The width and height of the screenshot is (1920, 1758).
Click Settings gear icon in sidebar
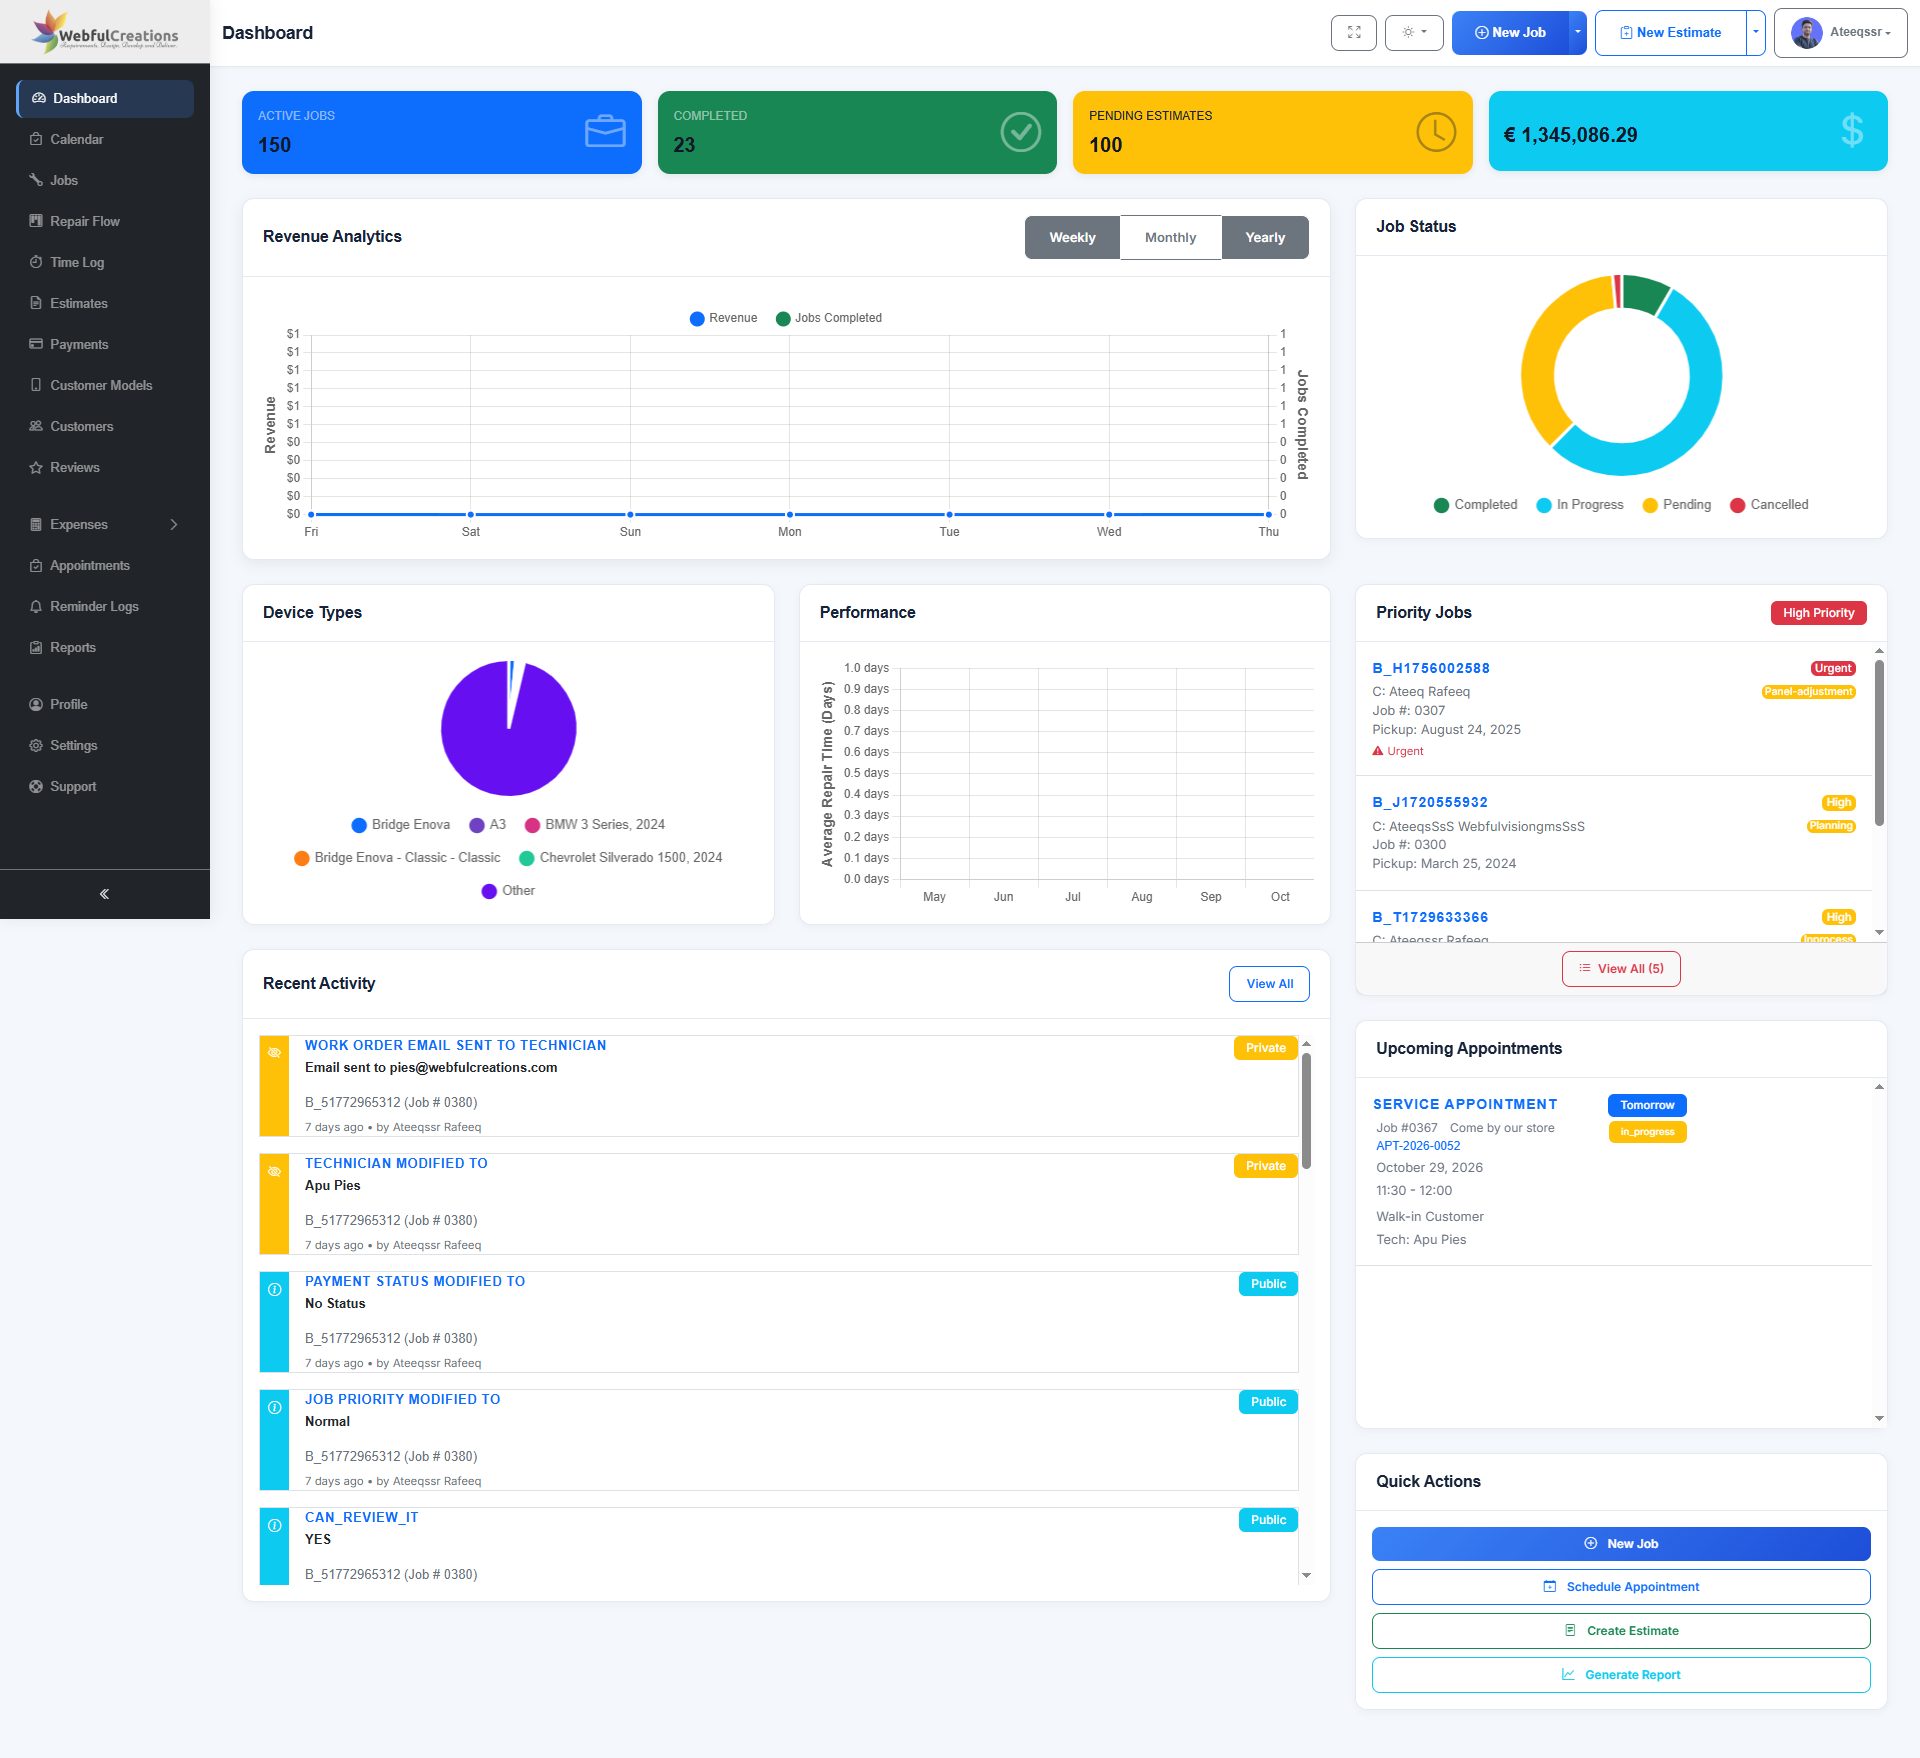pyautogui.click(x=36, y=746)
